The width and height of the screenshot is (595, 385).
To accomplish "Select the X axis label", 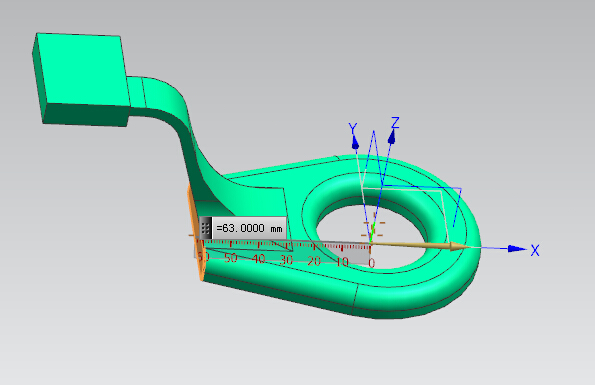I will 535,250.
